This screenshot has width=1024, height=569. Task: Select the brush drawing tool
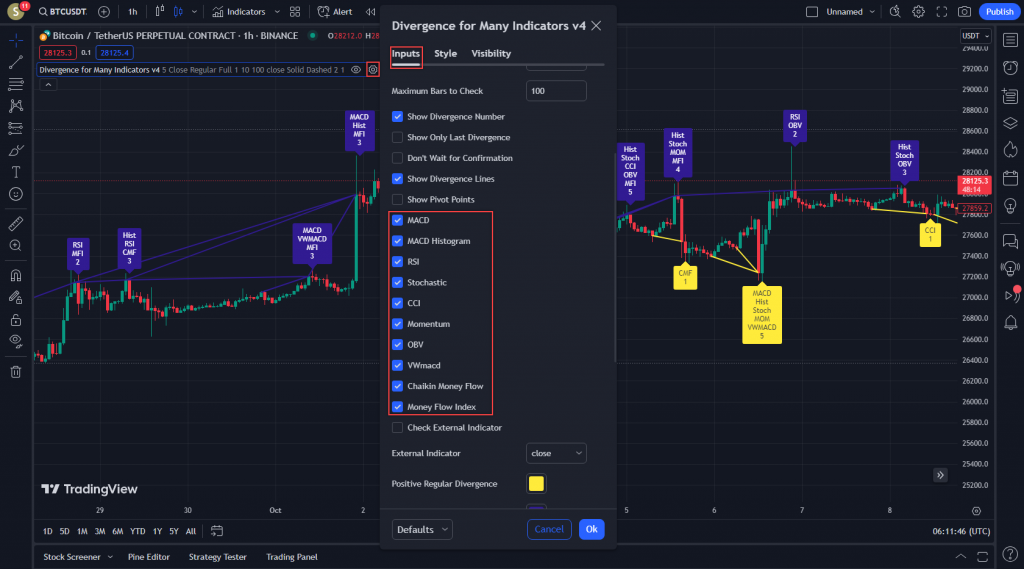pos(16,150)
